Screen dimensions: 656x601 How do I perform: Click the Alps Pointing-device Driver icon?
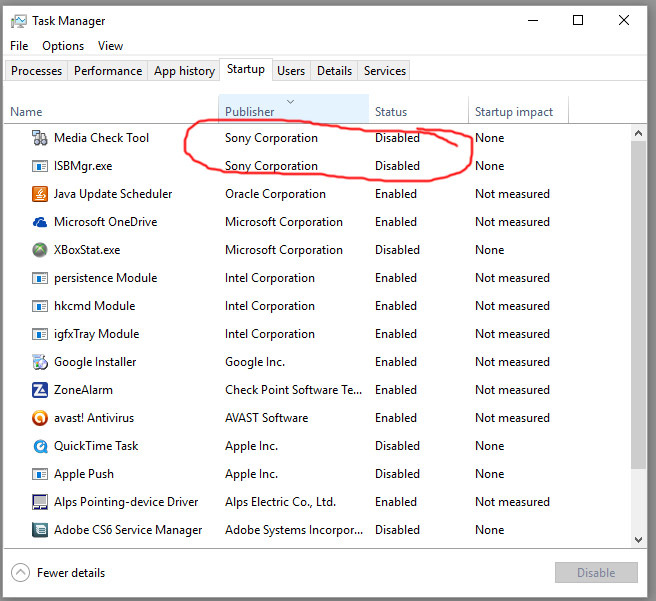pyautogui.click(x=40, y=502)
